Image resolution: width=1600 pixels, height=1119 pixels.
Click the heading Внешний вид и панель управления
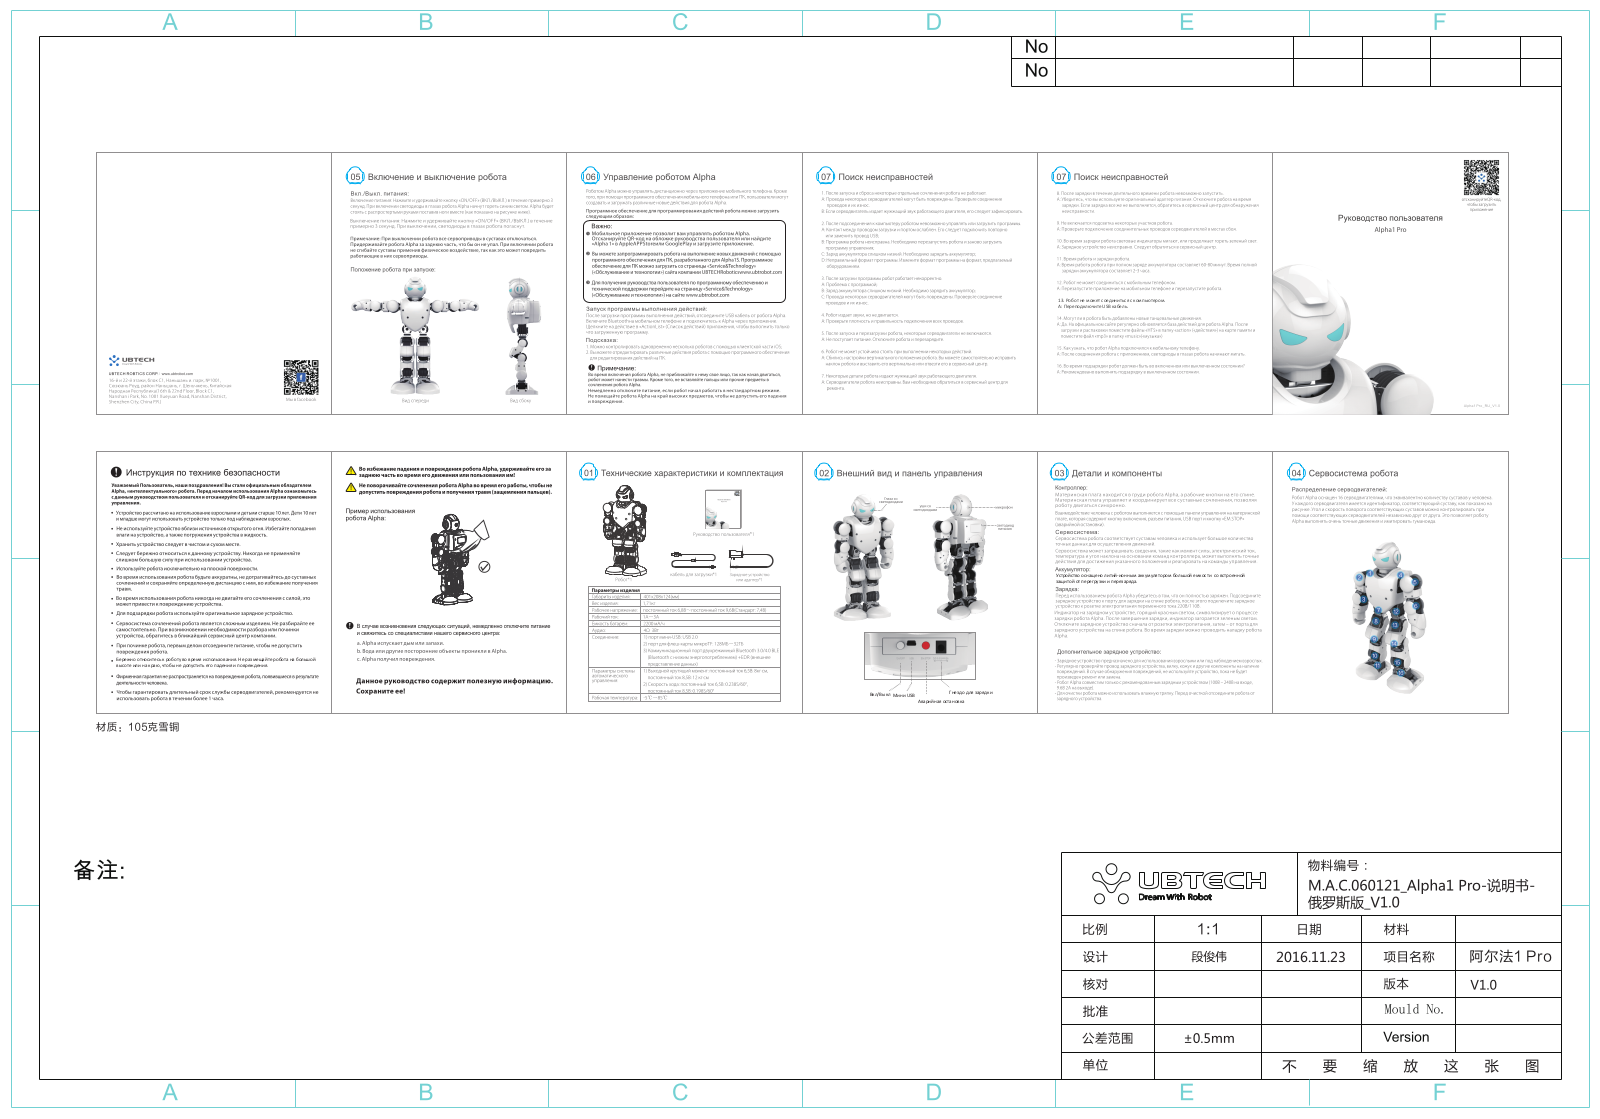tap(909, 473)
